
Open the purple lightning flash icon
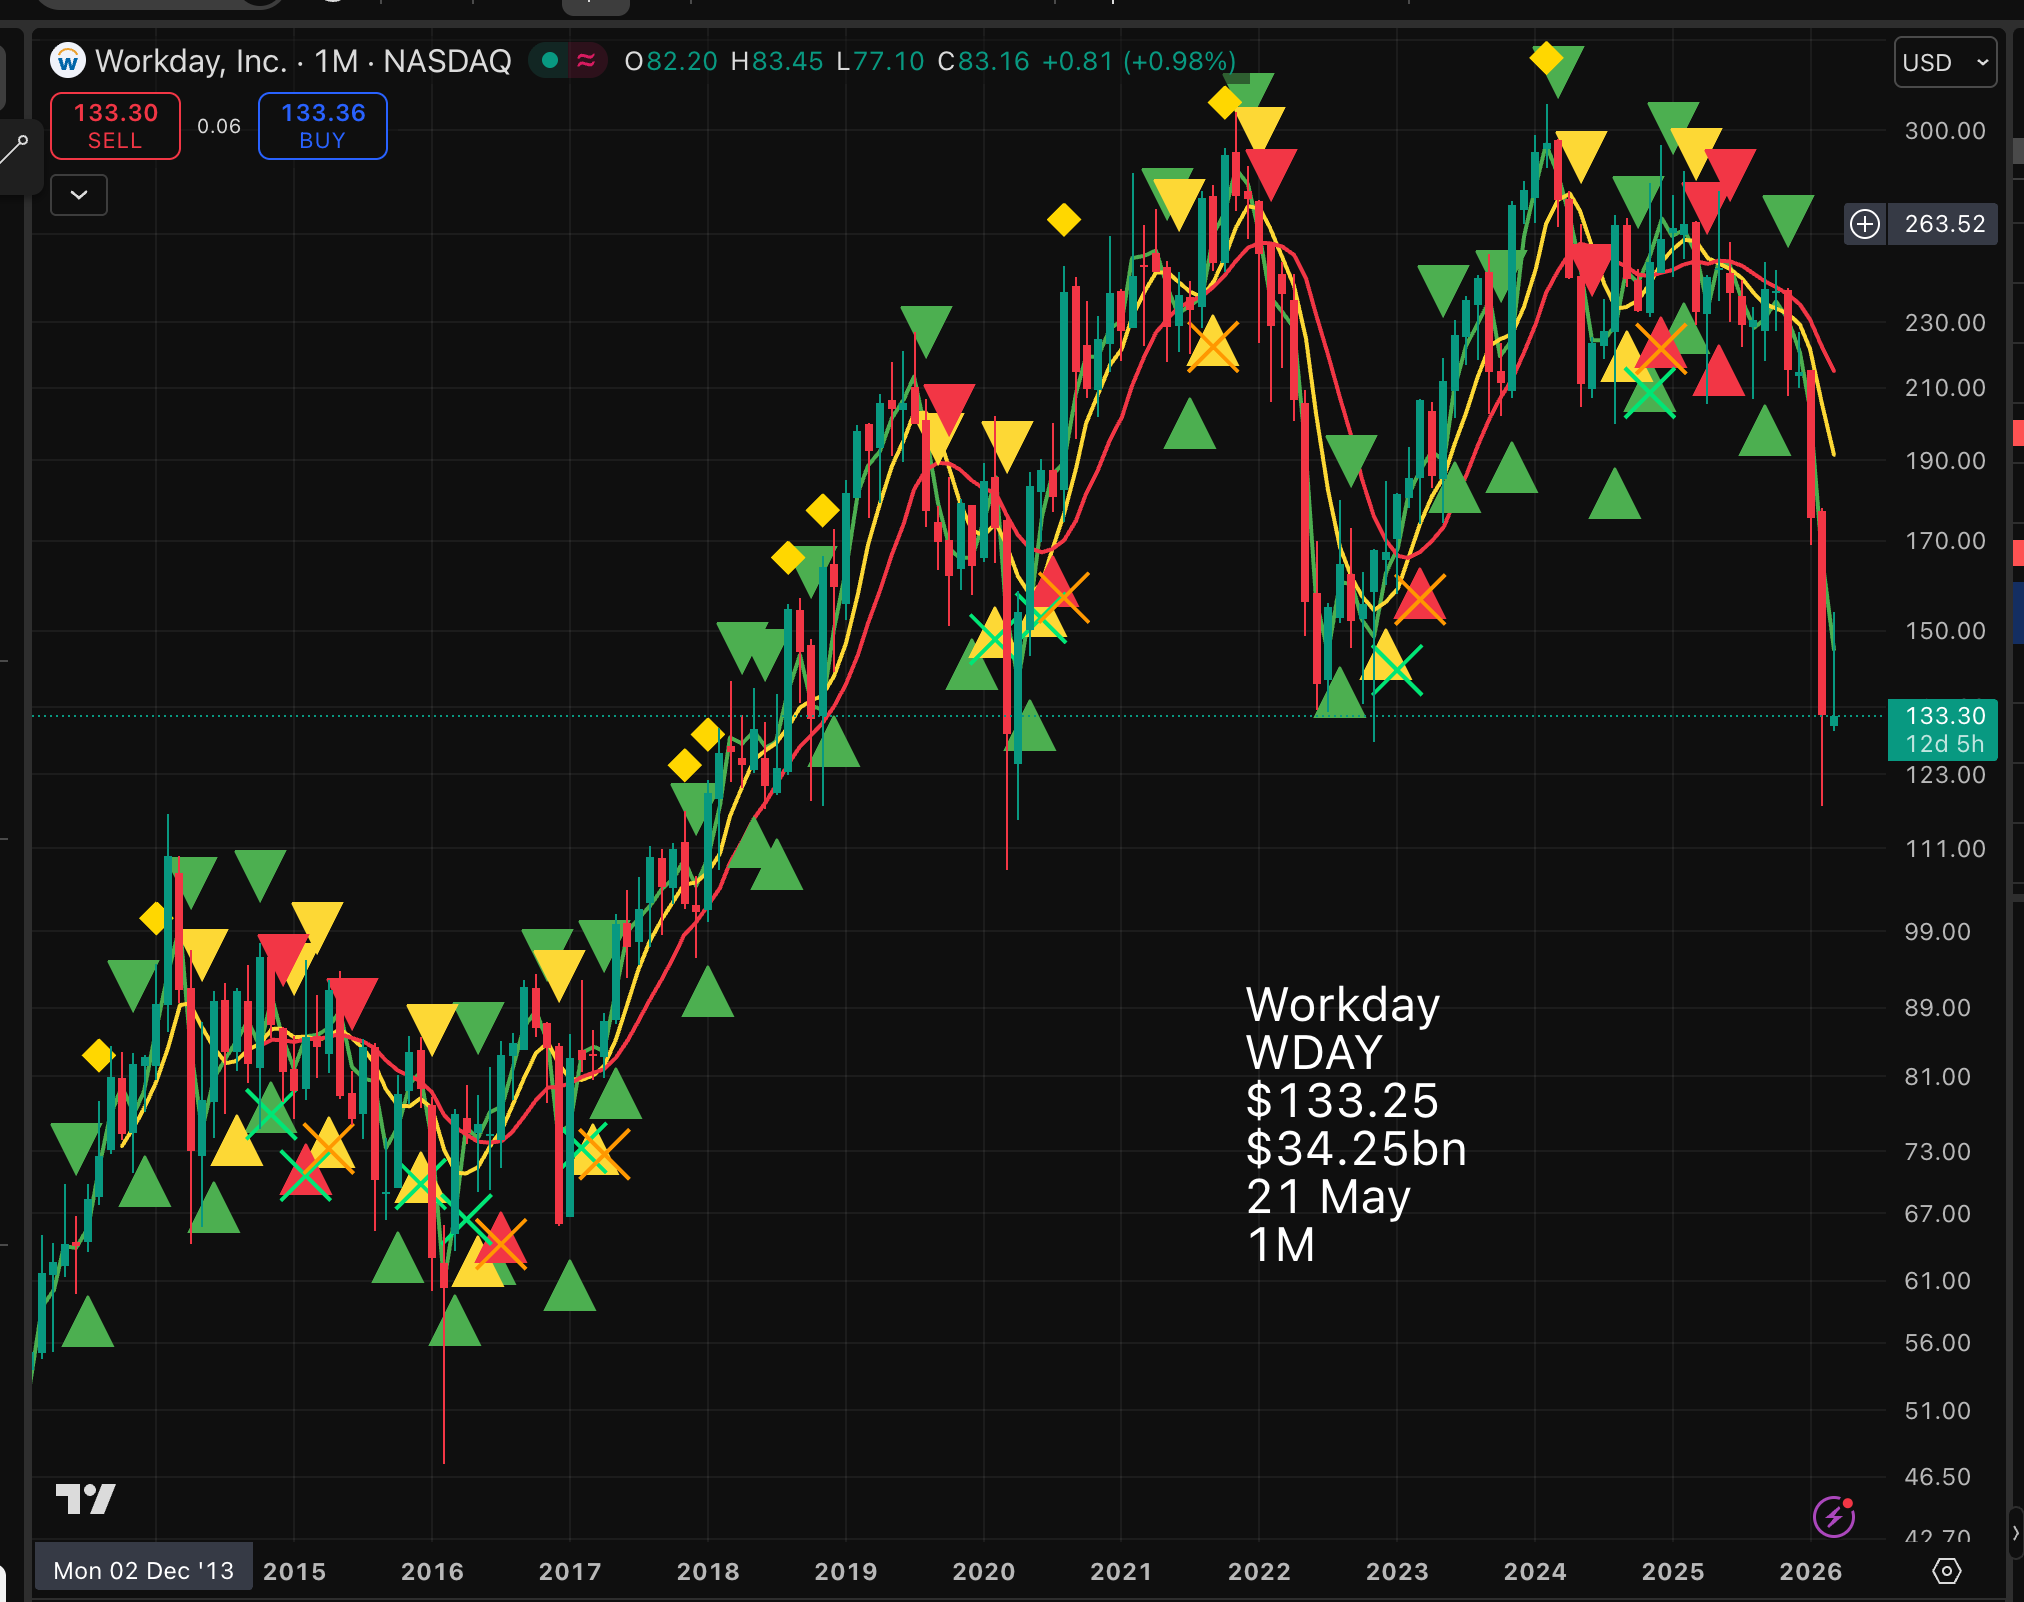[1833, 1517]
